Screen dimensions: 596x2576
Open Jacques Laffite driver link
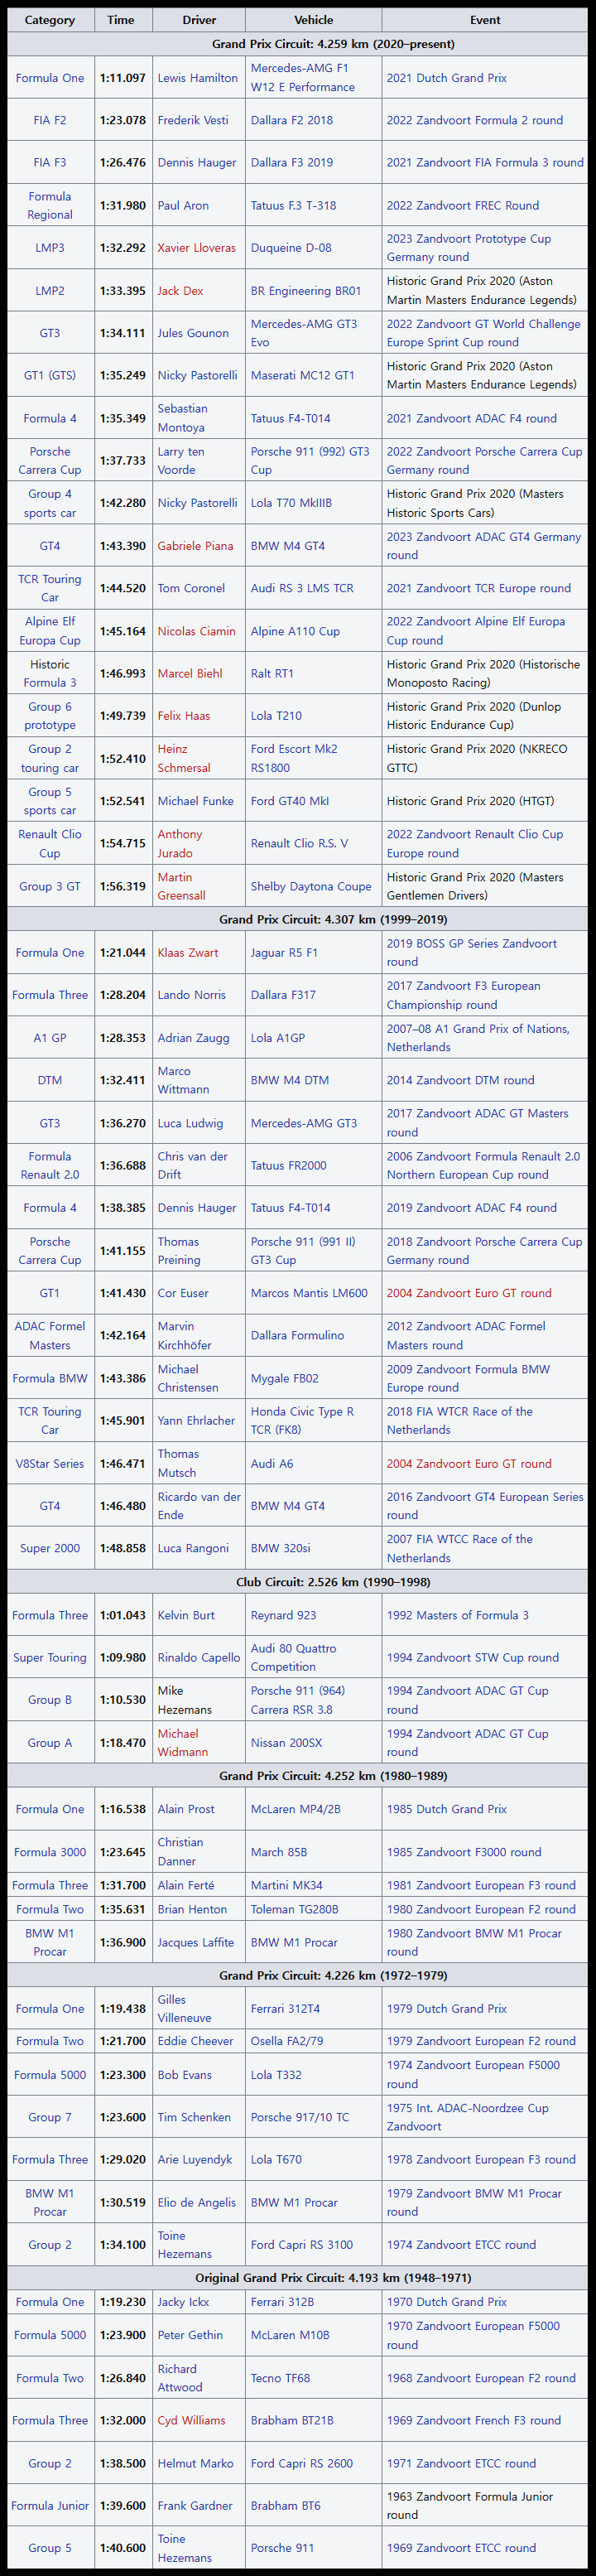[195, 1942]
